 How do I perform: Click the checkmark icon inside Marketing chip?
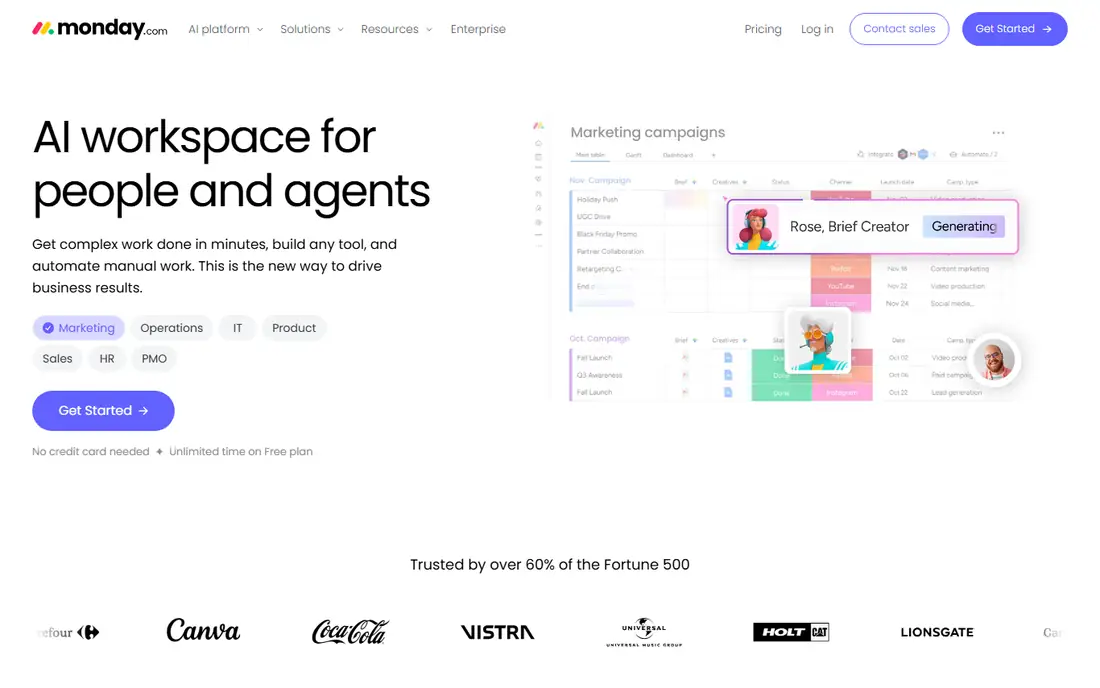48,328
